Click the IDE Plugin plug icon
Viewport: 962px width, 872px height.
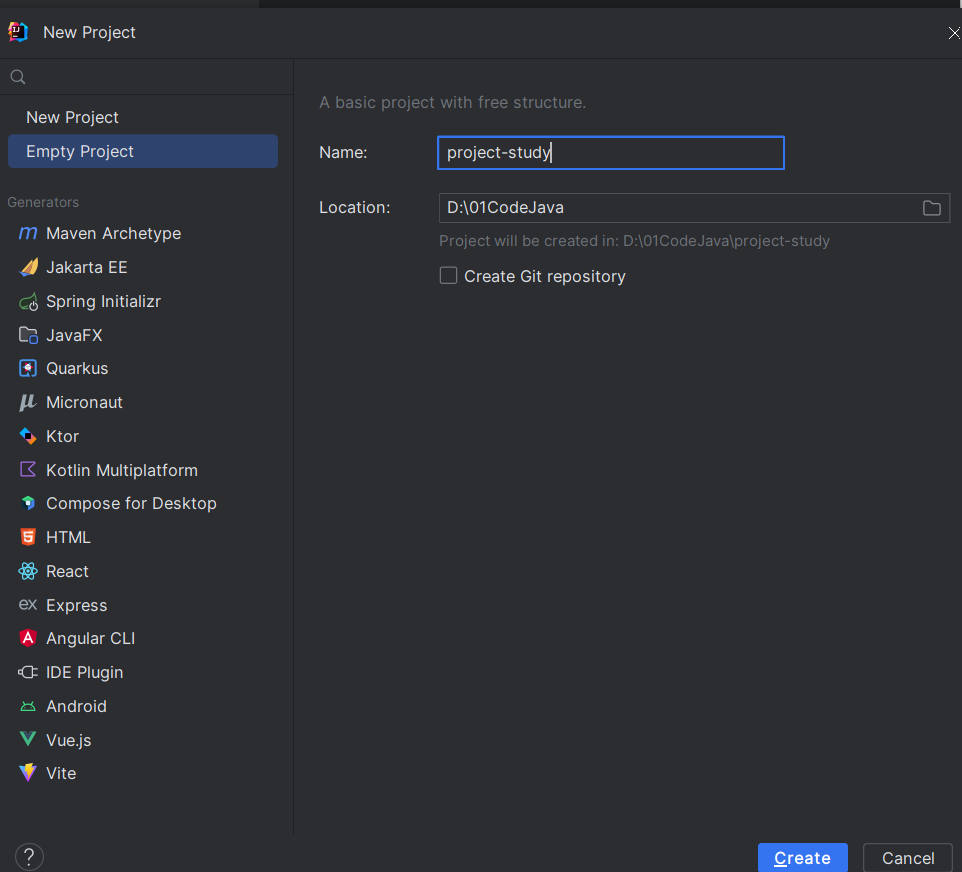tap(28, 673)
